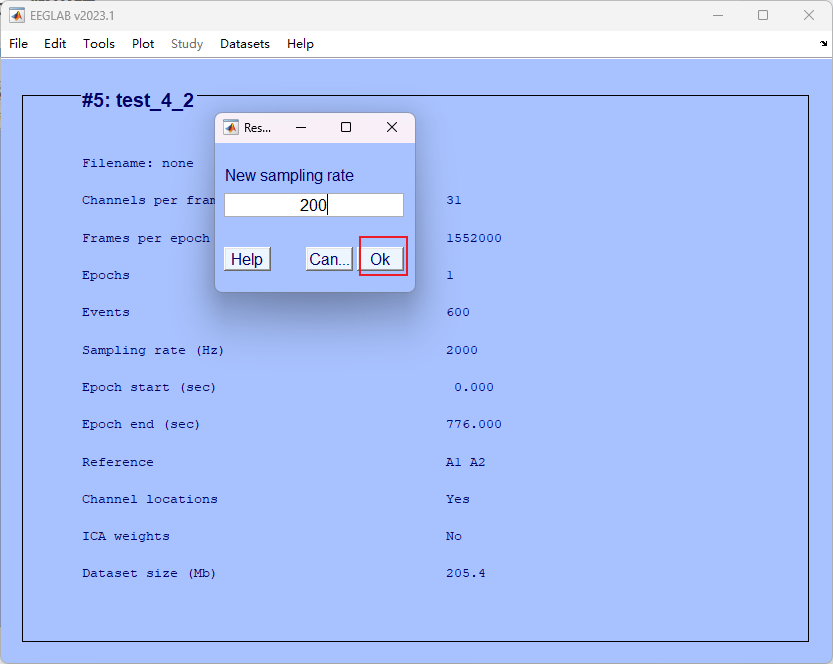Click the Events value 600
The height and width of the screenshot is (664, 833).
(458, 312)
